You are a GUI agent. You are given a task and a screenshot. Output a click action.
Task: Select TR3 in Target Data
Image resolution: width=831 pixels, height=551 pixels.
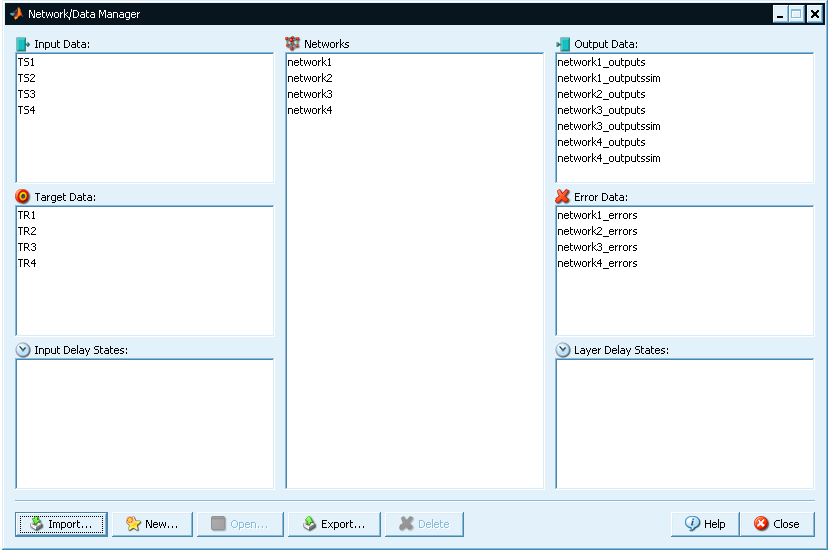(145, 247)
